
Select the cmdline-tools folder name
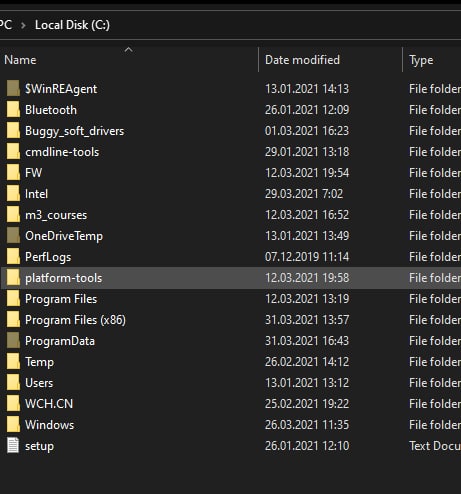tap(62, 152)
